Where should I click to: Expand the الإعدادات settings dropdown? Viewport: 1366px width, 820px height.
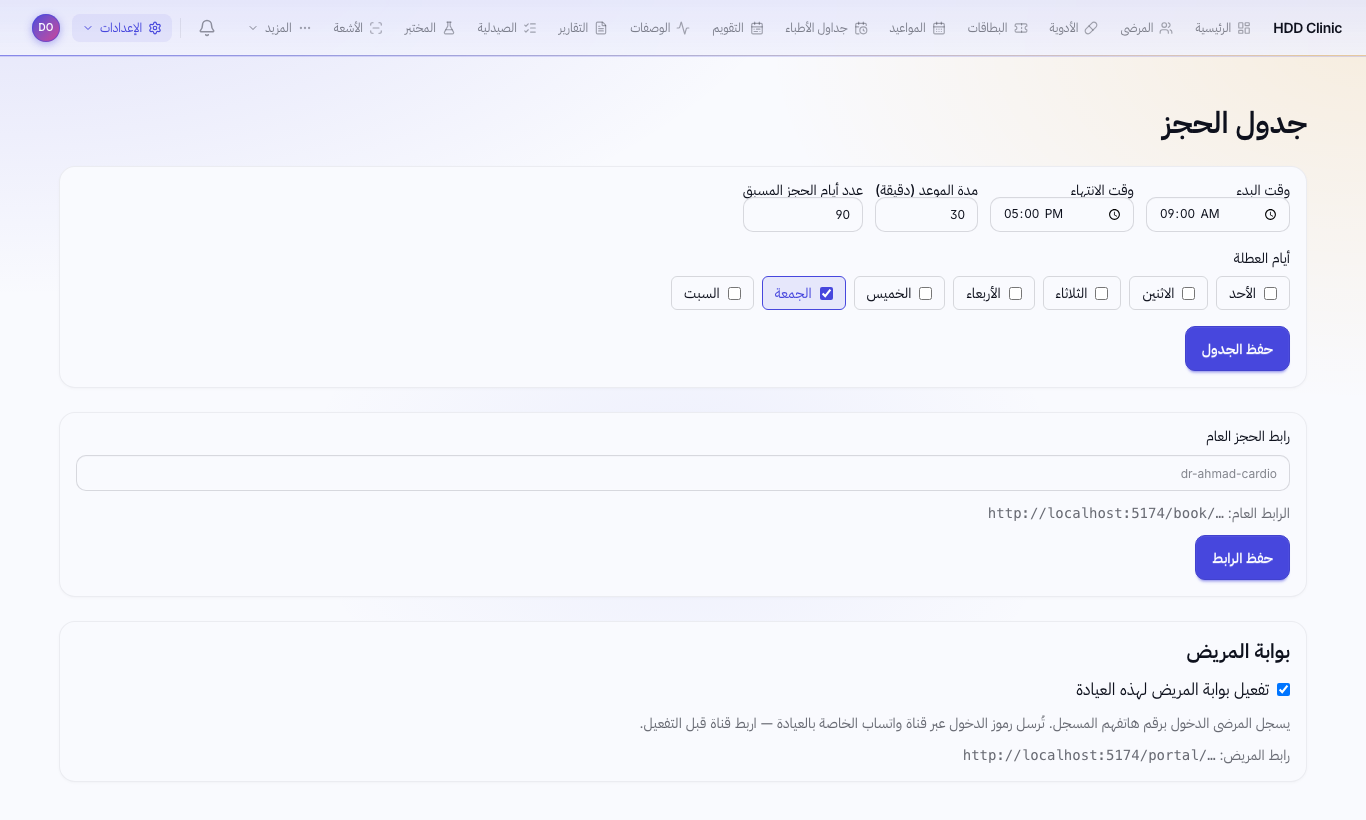pos(122,28)
